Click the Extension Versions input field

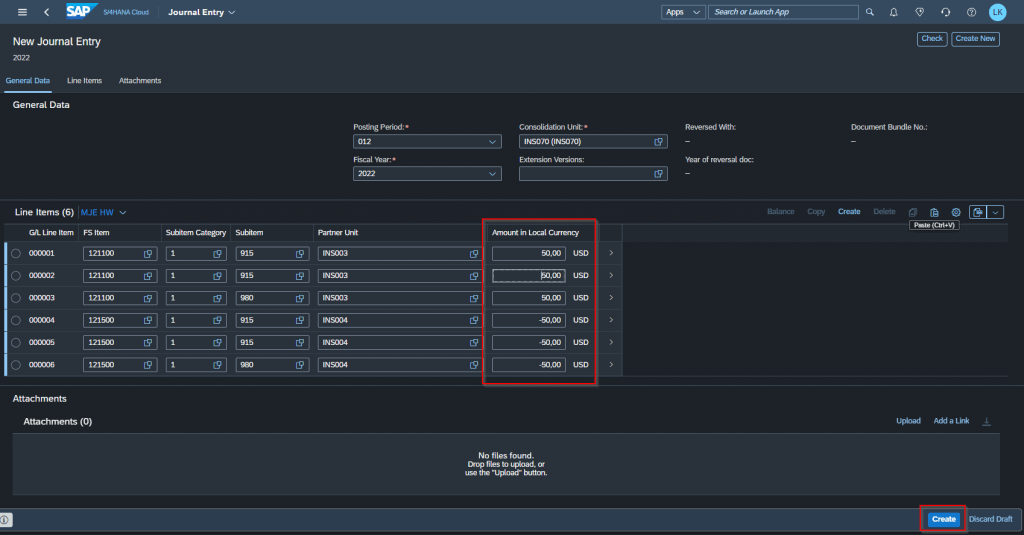click(593, 174)
